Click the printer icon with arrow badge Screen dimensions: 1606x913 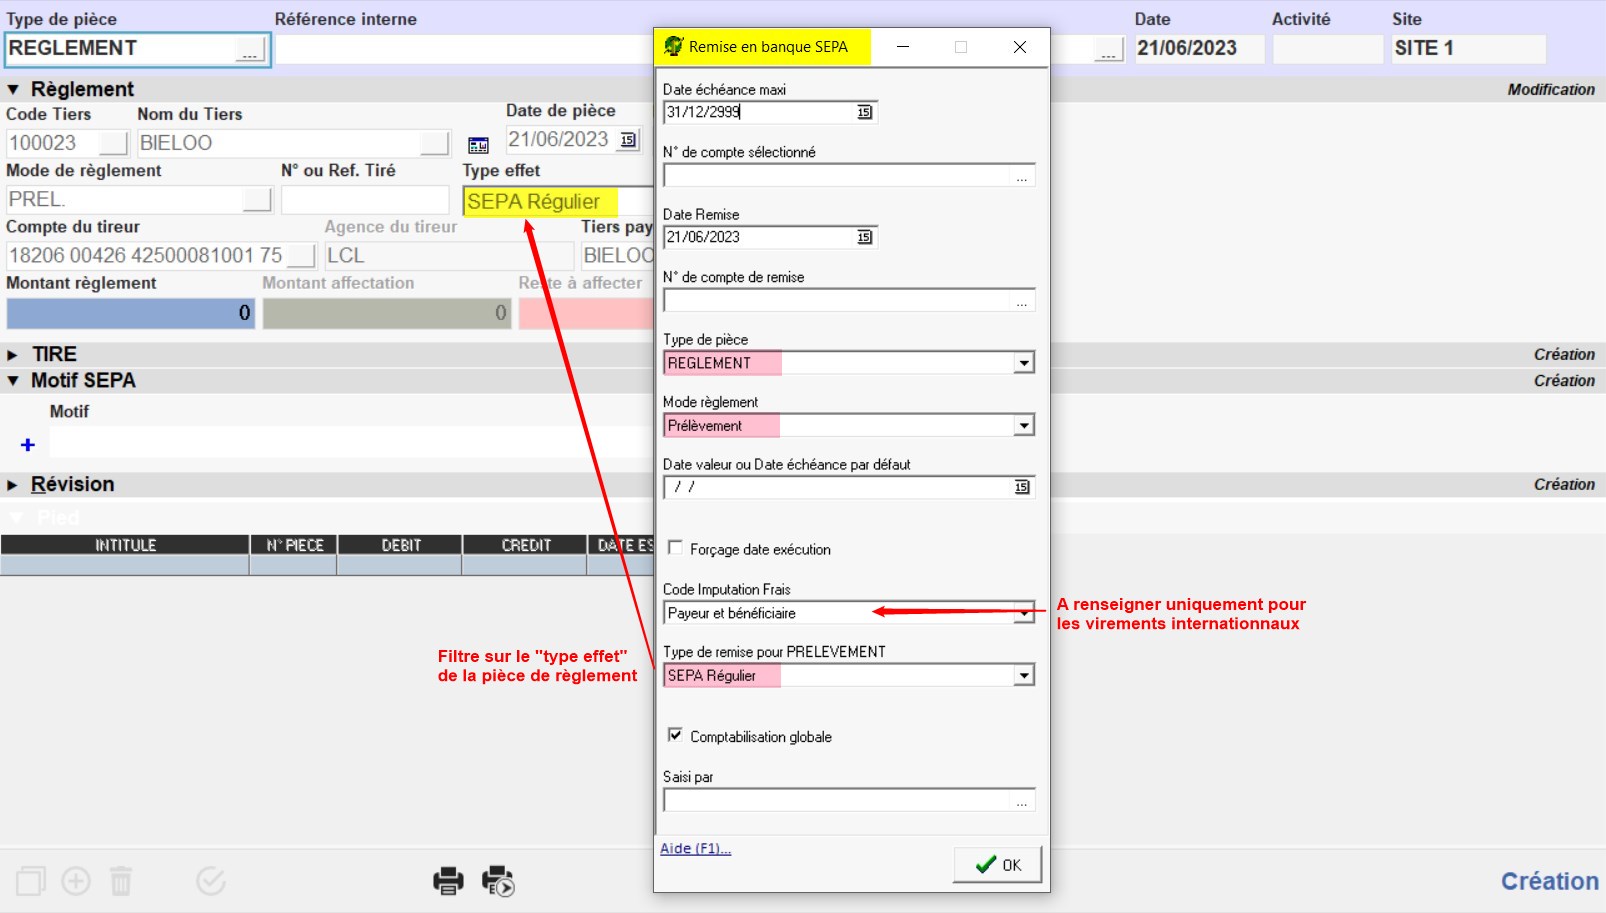(x=498, y=881)
